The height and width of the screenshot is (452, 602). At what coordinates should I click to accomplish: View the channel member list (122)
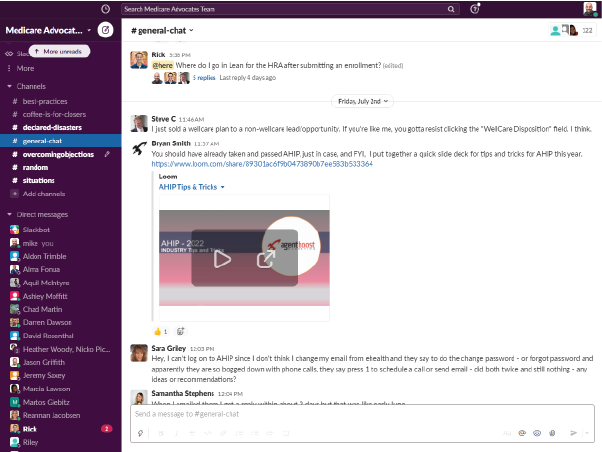click(x=573, y=30)
